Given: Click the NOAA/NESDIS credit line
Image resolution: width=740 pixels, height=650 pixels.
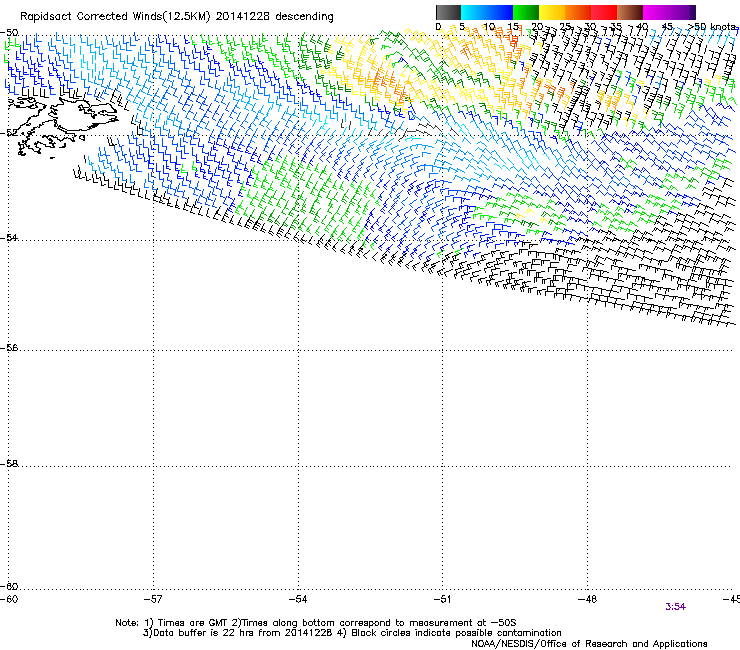Looking at the screenshot, I should (x=589, y=644).
